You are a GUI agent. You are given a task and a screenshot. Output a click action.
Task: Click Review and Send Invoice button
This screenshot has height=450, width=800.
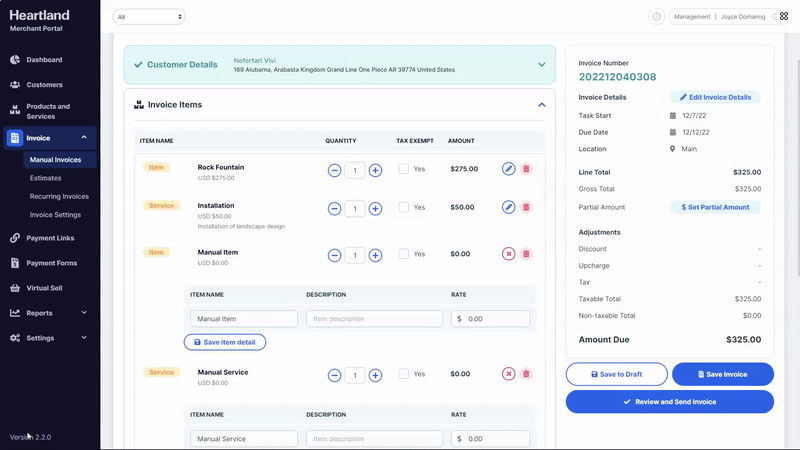point(669,401)
